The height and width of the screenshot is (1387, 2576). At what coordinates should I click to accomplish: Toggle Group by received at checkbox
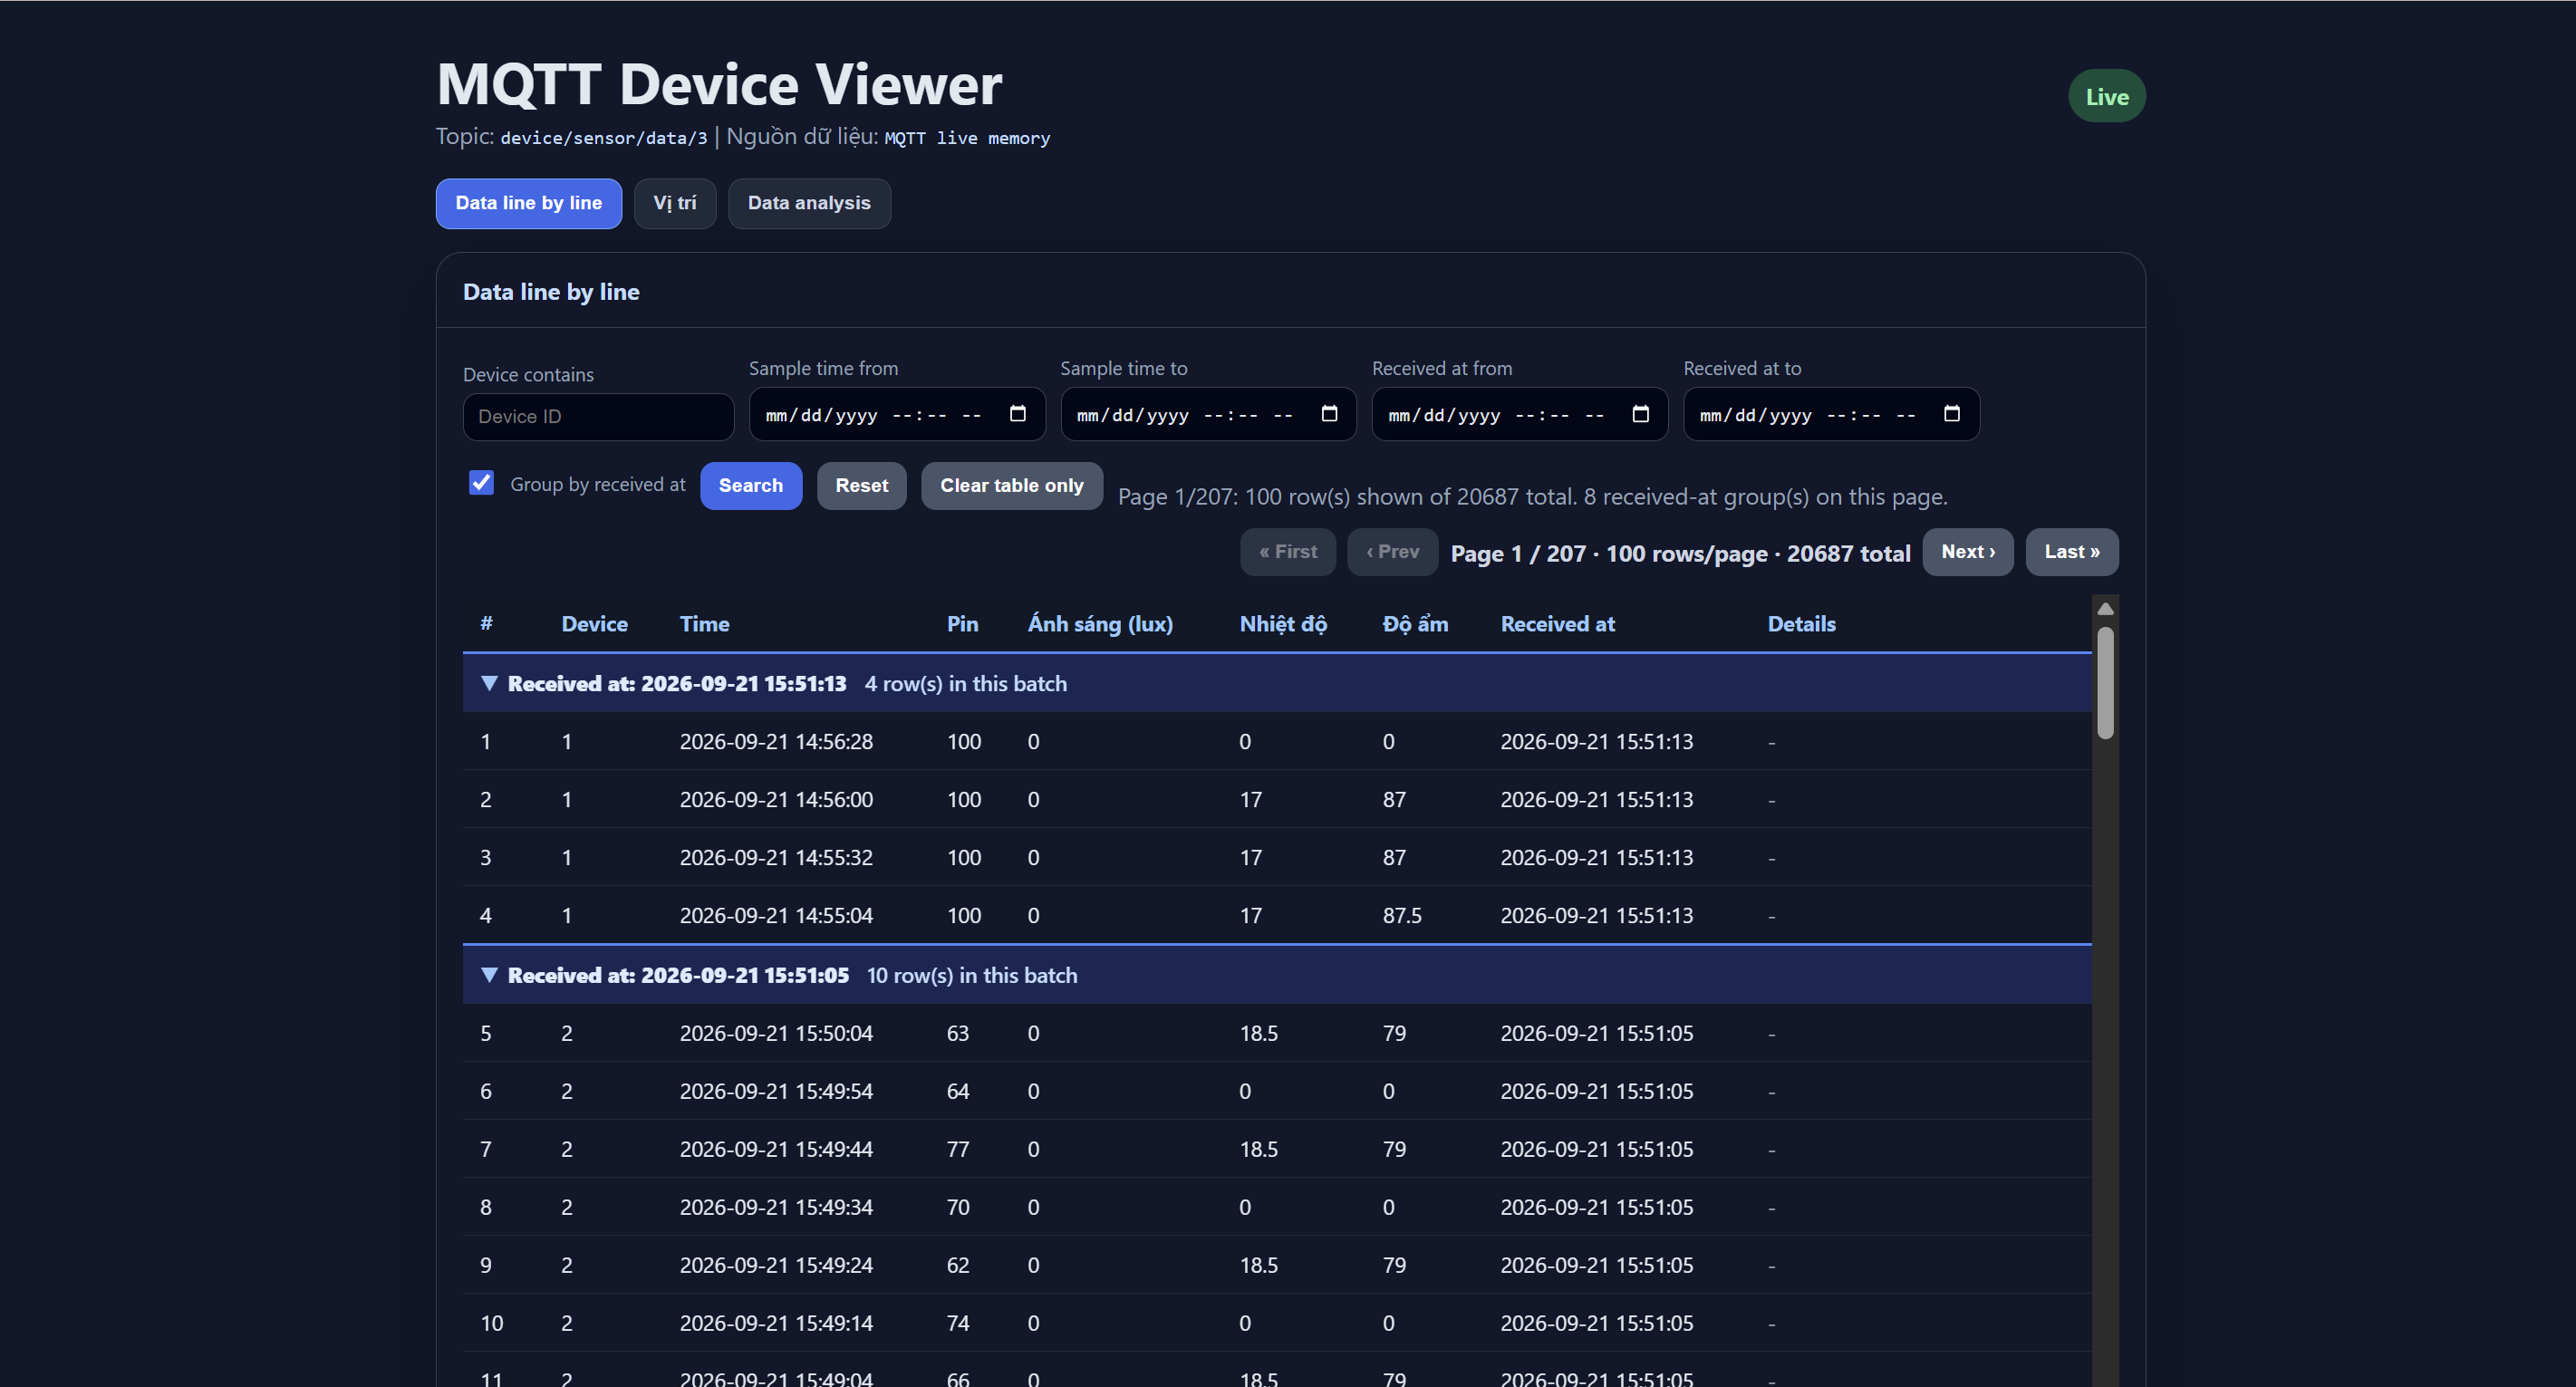tap(482, 483)
